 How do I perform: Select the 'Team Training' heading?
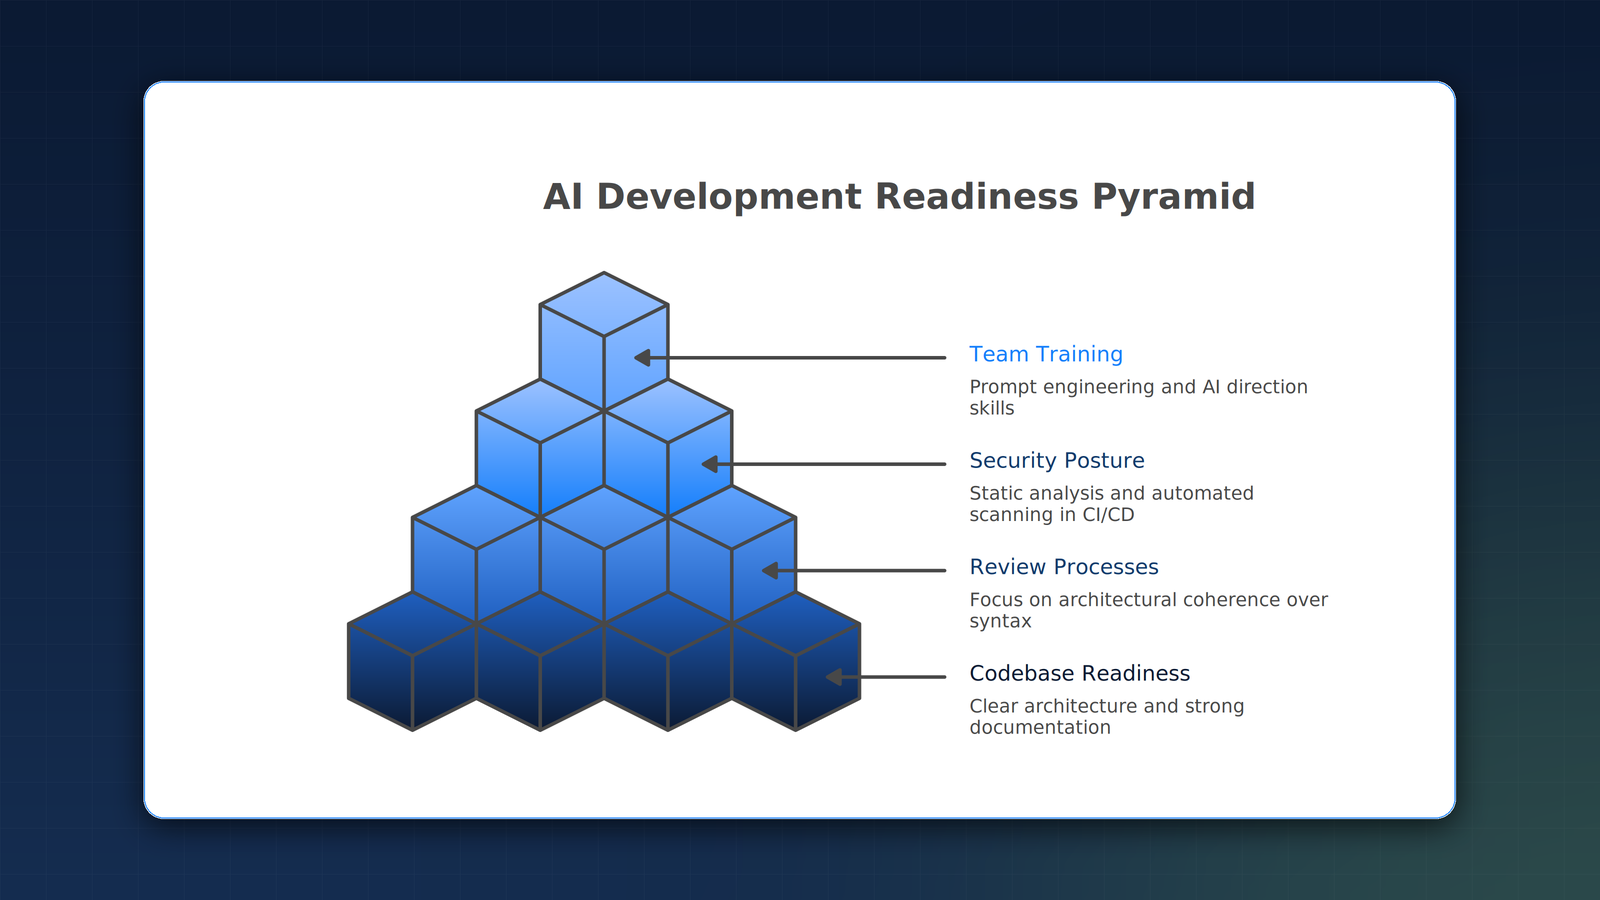(1046, 354)
